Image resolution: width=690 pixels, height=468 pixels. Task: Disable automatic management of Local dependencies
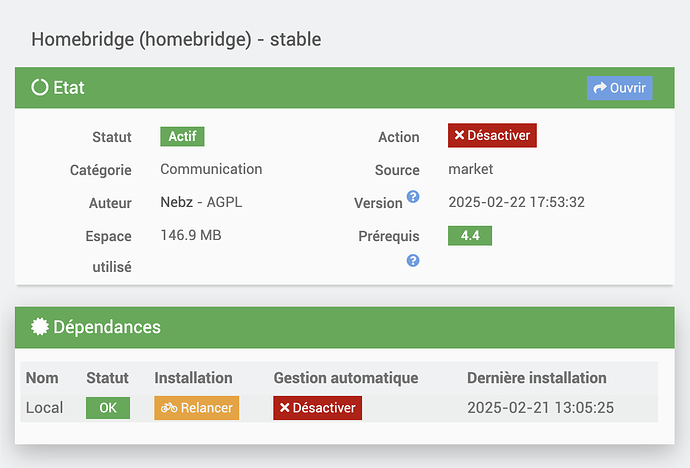[317, 408]
